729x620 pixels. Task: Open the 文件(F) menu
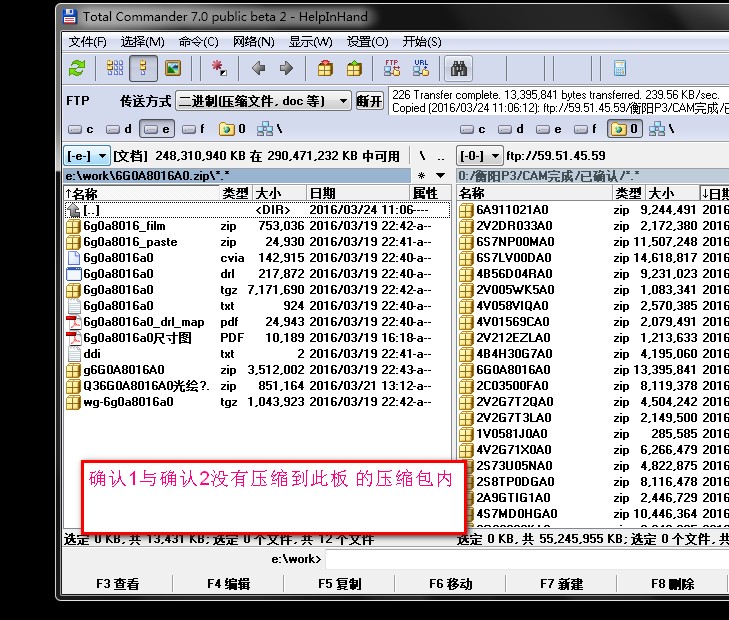click(87, 42)
